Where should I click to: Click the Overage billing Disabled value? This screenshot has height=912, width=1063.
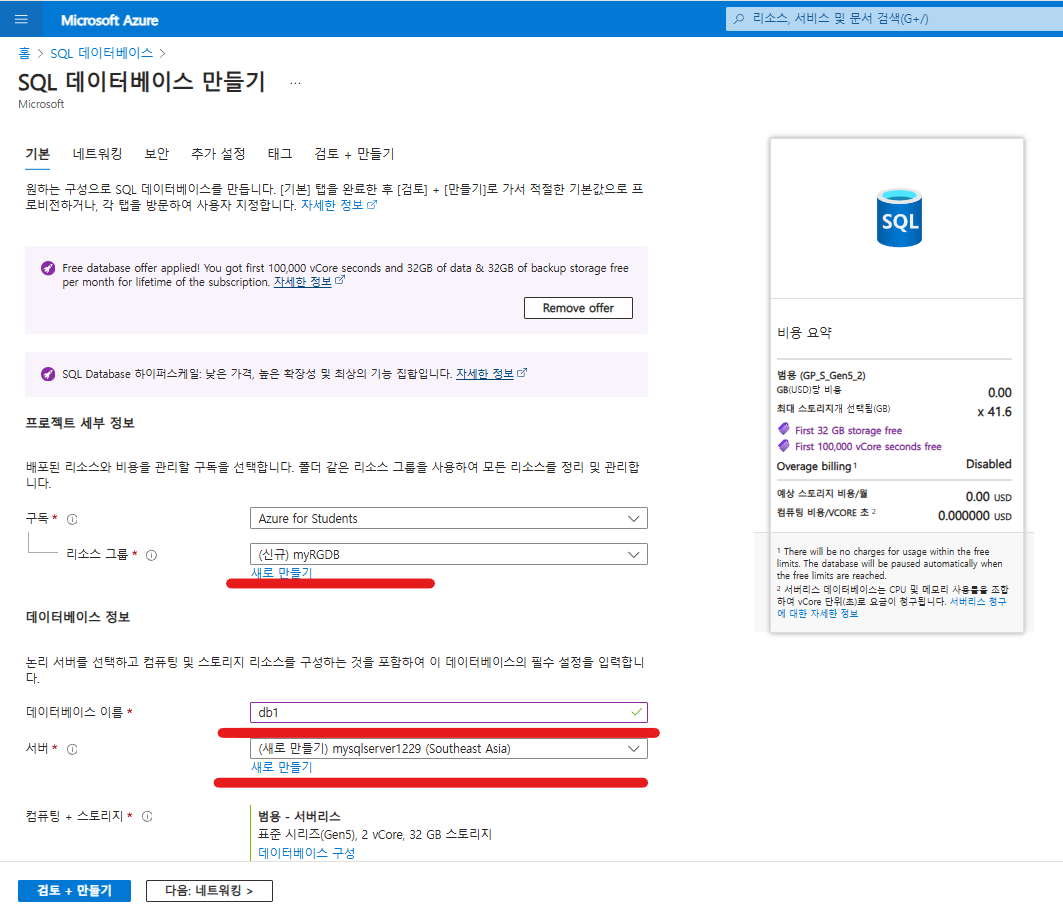tap(988, 464)
